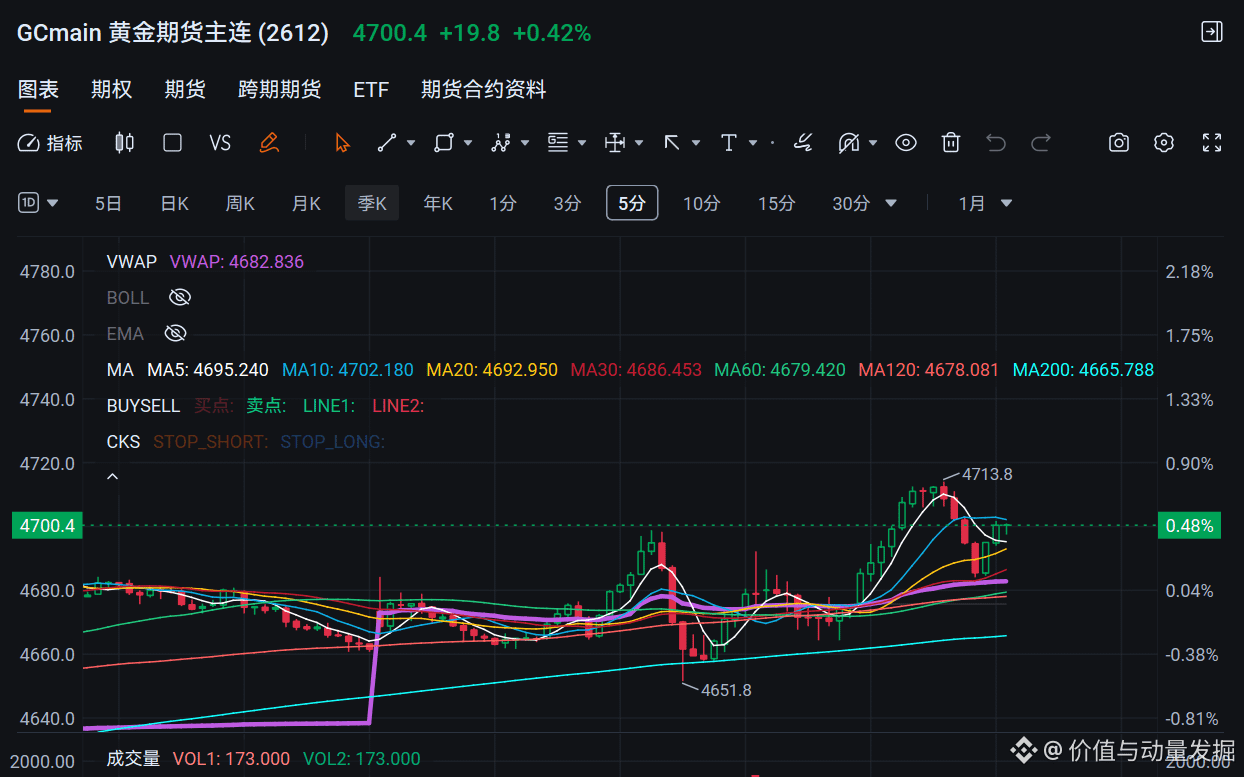Image resolution: width=1244 pixels, height=777 pixels.
Task: Click the 4700.4 price label on axis
Action: [x=47, y=525]
